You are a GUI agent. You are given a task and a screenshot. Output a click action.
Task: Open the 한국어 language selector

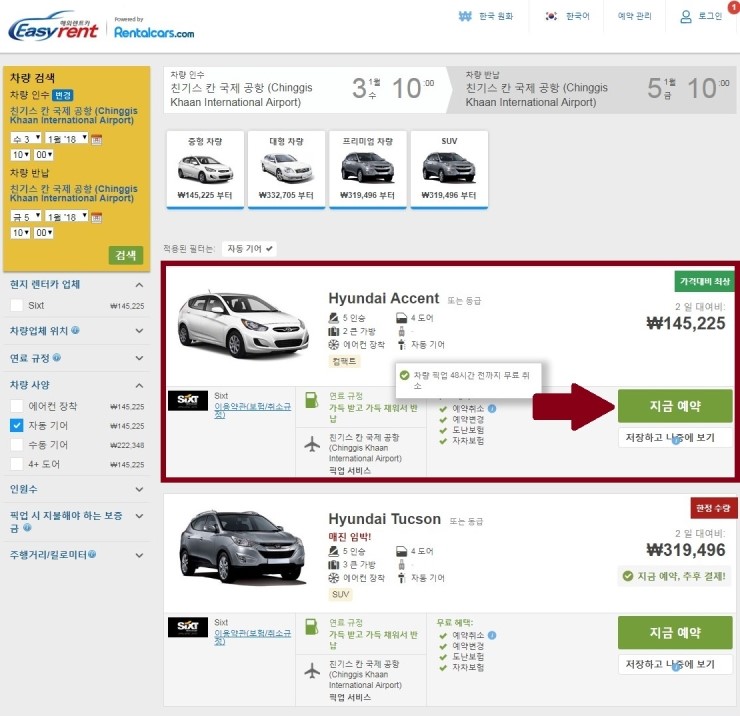click(568, 16)
